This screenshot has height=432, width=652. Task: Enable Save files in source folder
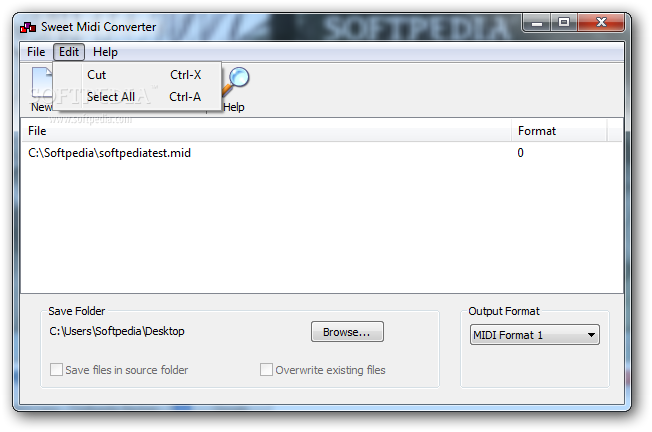(x=56, y=370)
